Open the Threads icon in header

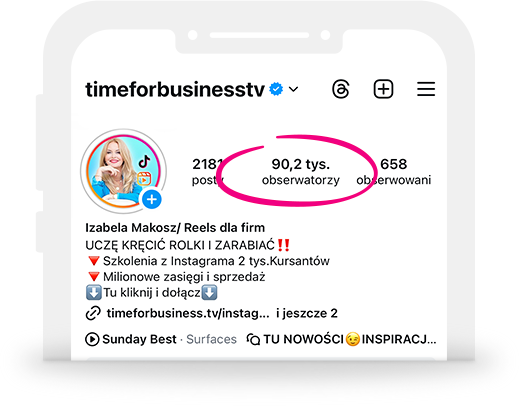pyautogui.click(x=341, y=89)
